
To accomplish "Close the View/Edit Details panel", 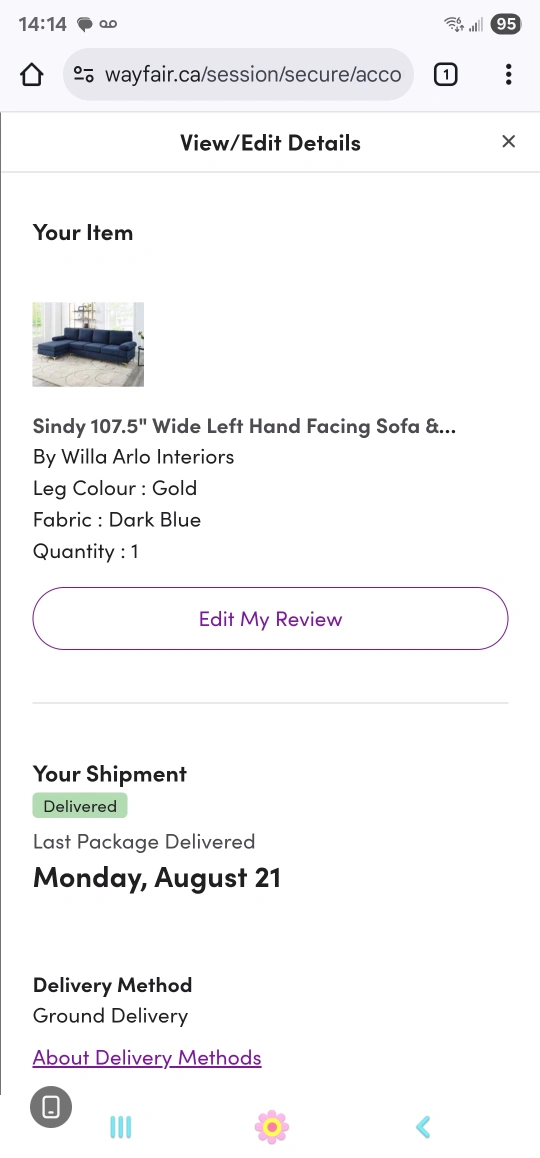I will pyautogui.click(x=508, y=141).
